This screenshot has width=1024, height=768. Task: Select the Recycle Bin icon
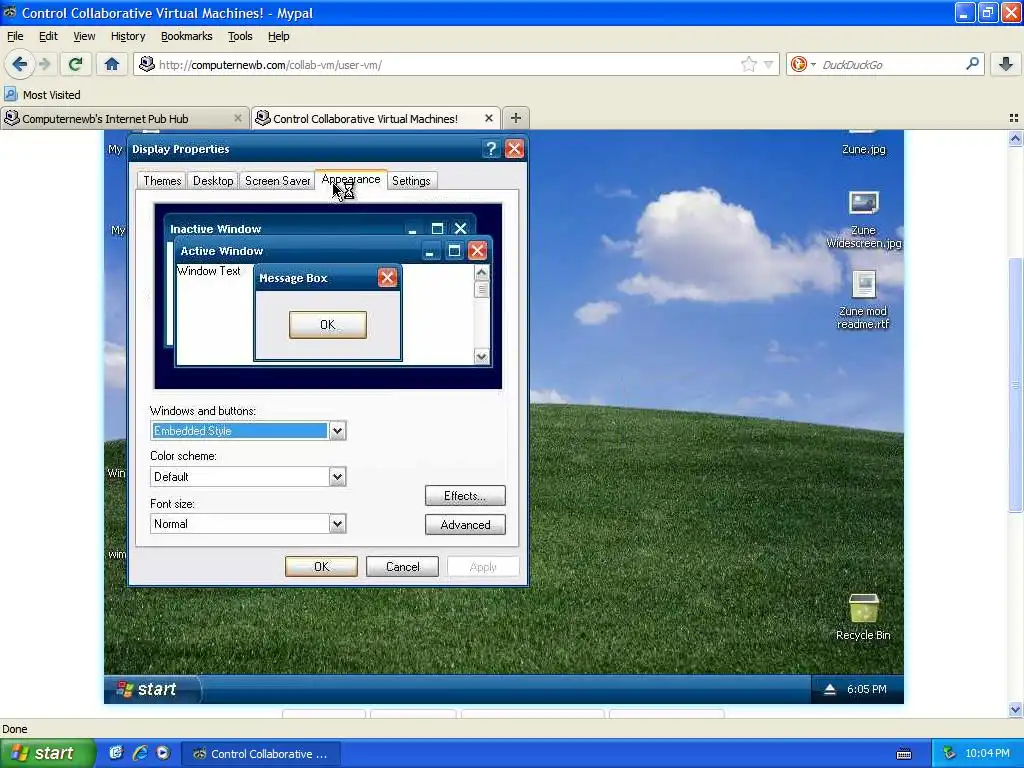tap(863, 618)
